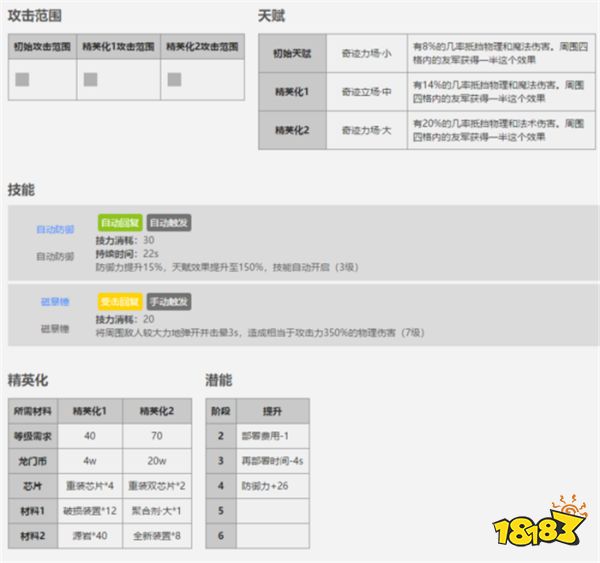Click the gray tile under 初始攻击范围
600x563 pixels.
coord(21,78)
